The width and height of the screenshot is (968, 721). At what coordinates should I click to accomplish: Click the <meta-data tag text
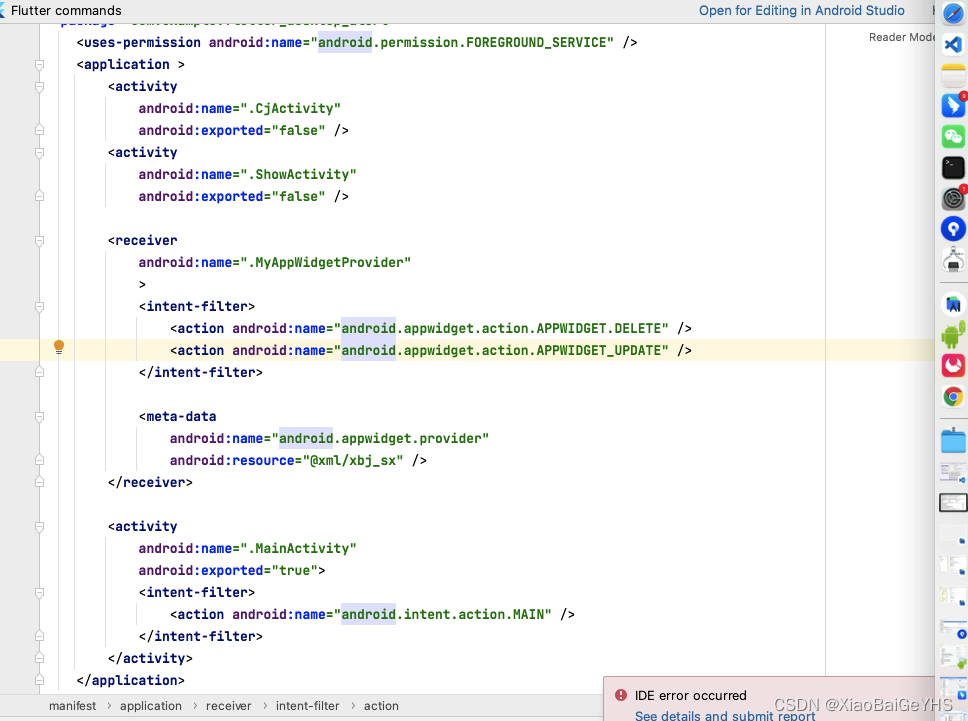tap(178, 417)
